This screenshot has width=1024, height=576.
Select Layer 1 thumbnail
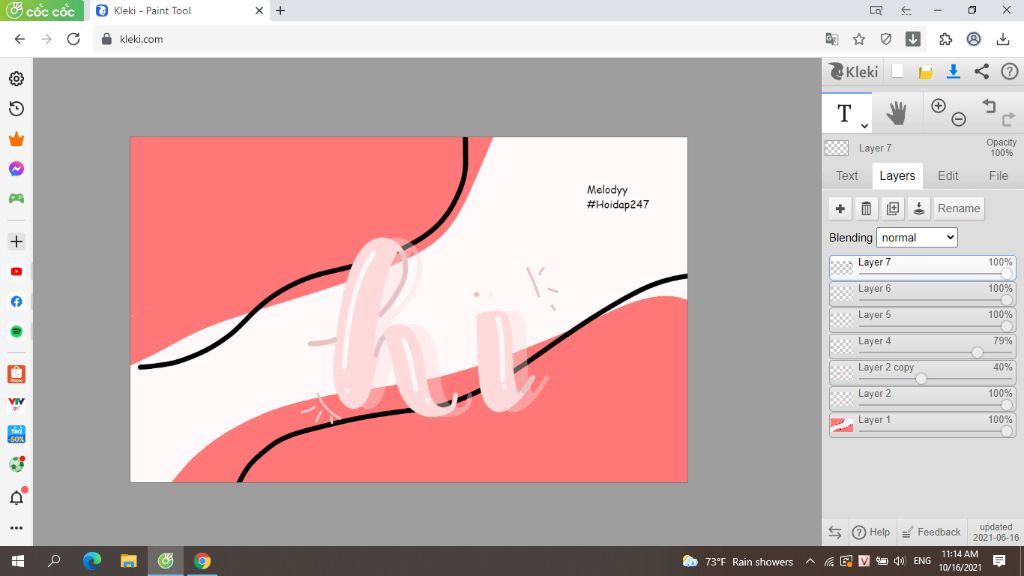pos(841,425)
